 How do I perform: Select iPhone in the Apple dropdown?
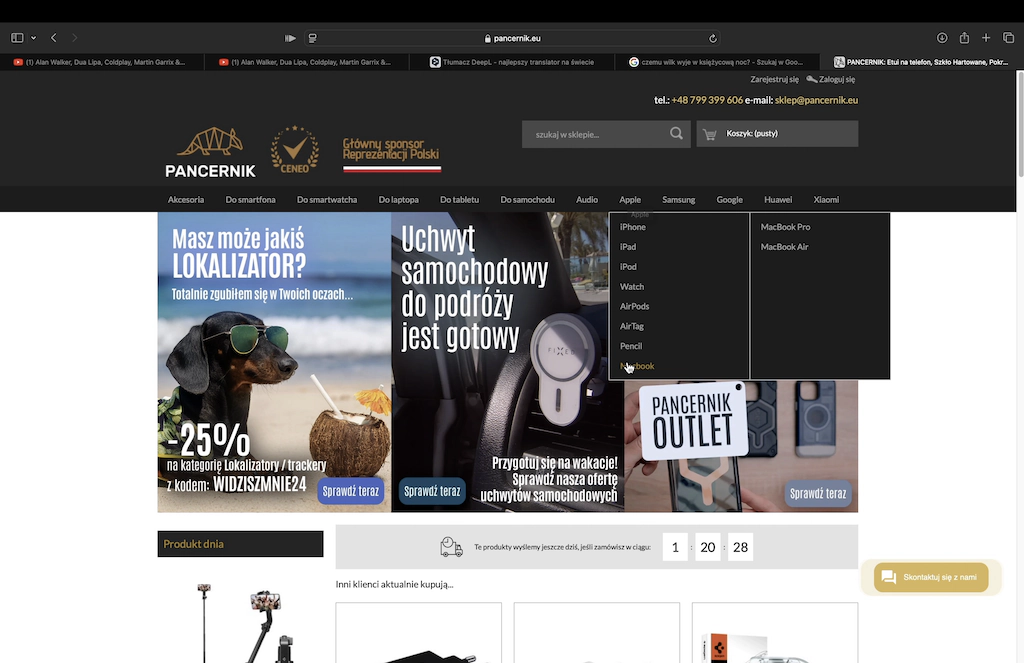click(633, 227)
